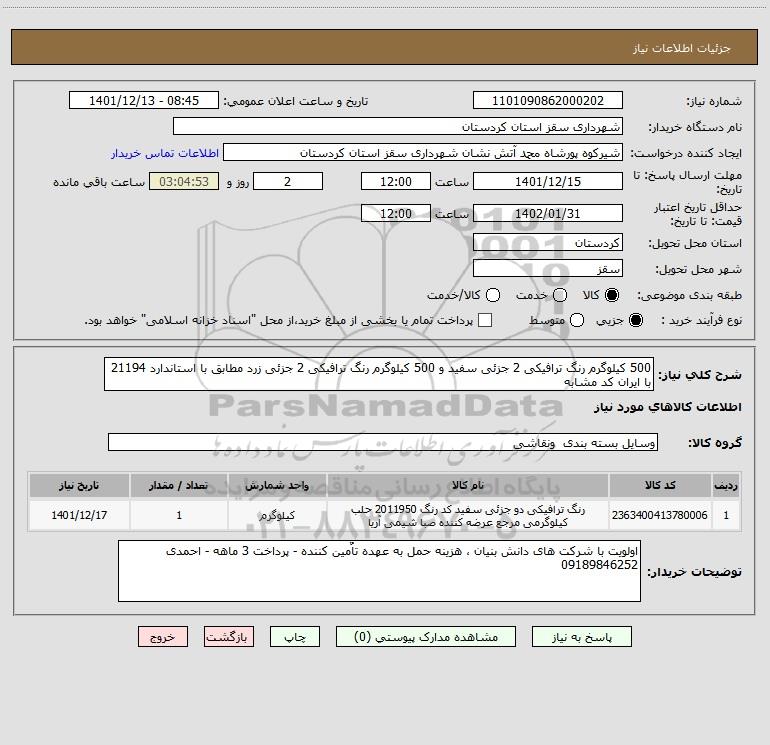Click the request creator field شیرکوه پورشاه
The width and height of the screenshot is (770, 745).
423,153
